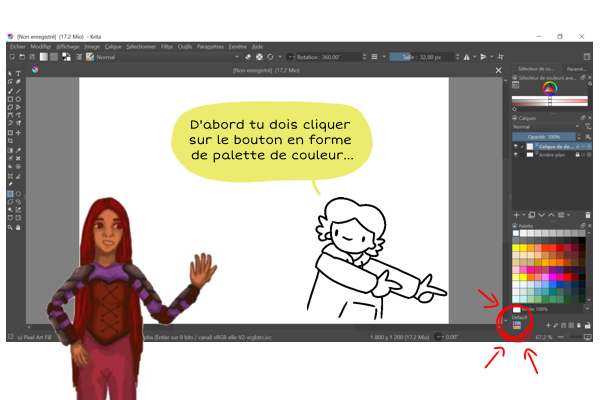Image resolution: width=600 pixels, height=400 pixels.
Task: Open the layer blending mode dropdown
Action: point(545,127)
